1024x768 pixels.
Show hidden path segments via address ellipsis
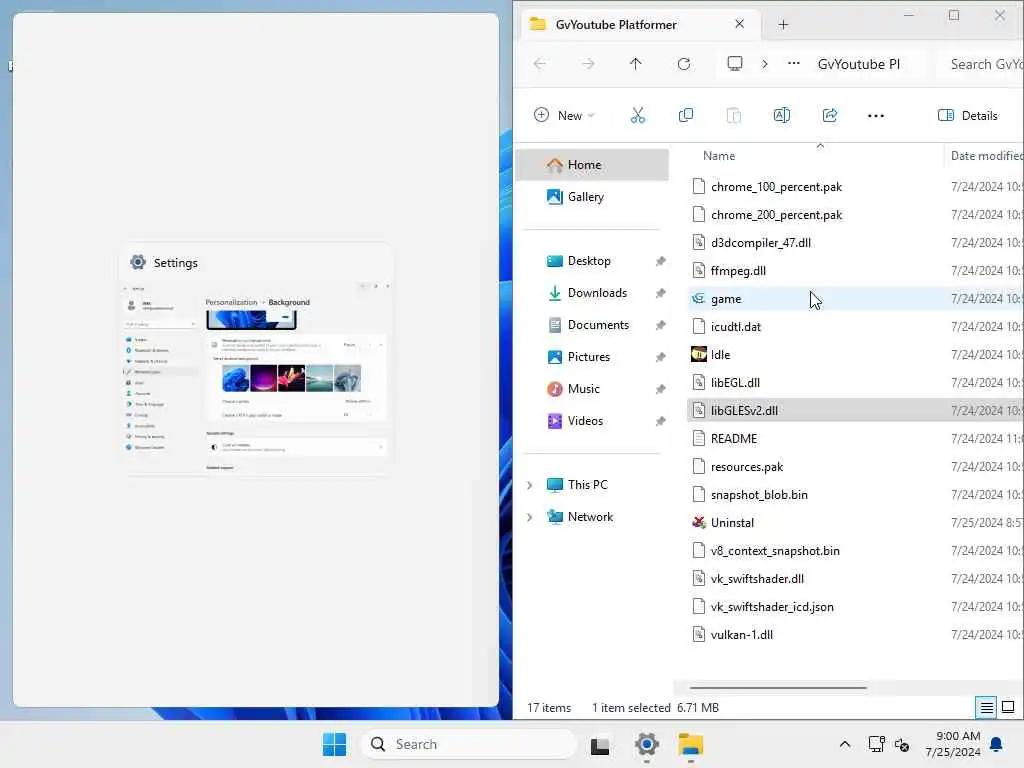pyautogui.click(x=793, y=63)
